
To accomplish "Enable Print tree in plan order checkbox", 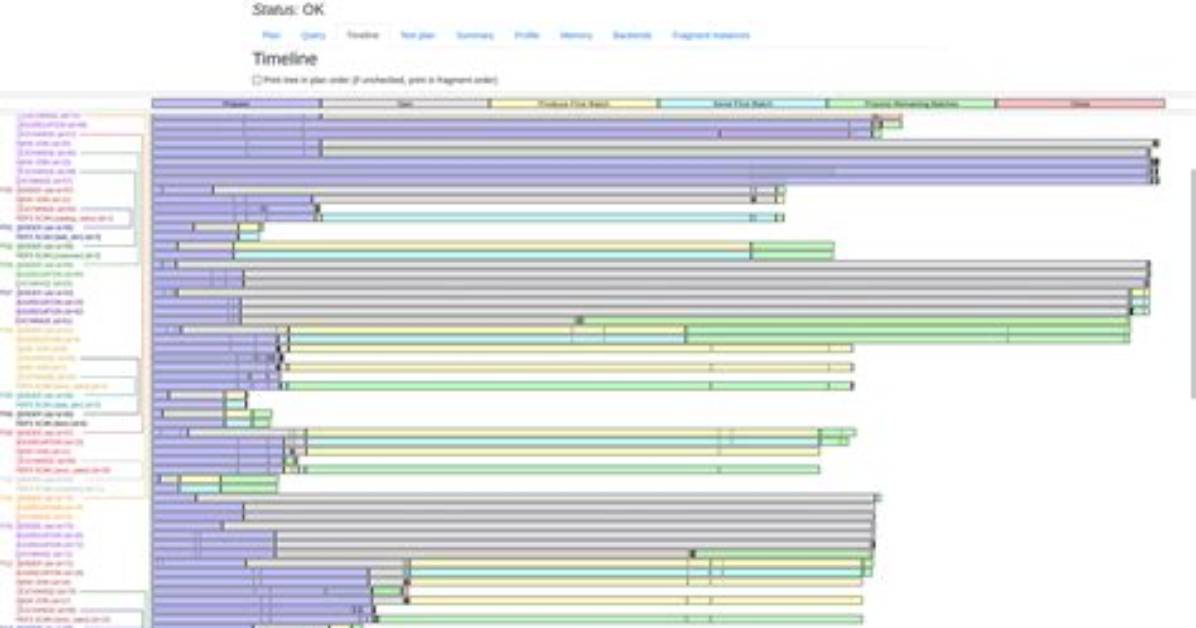I will click(257, 80).
